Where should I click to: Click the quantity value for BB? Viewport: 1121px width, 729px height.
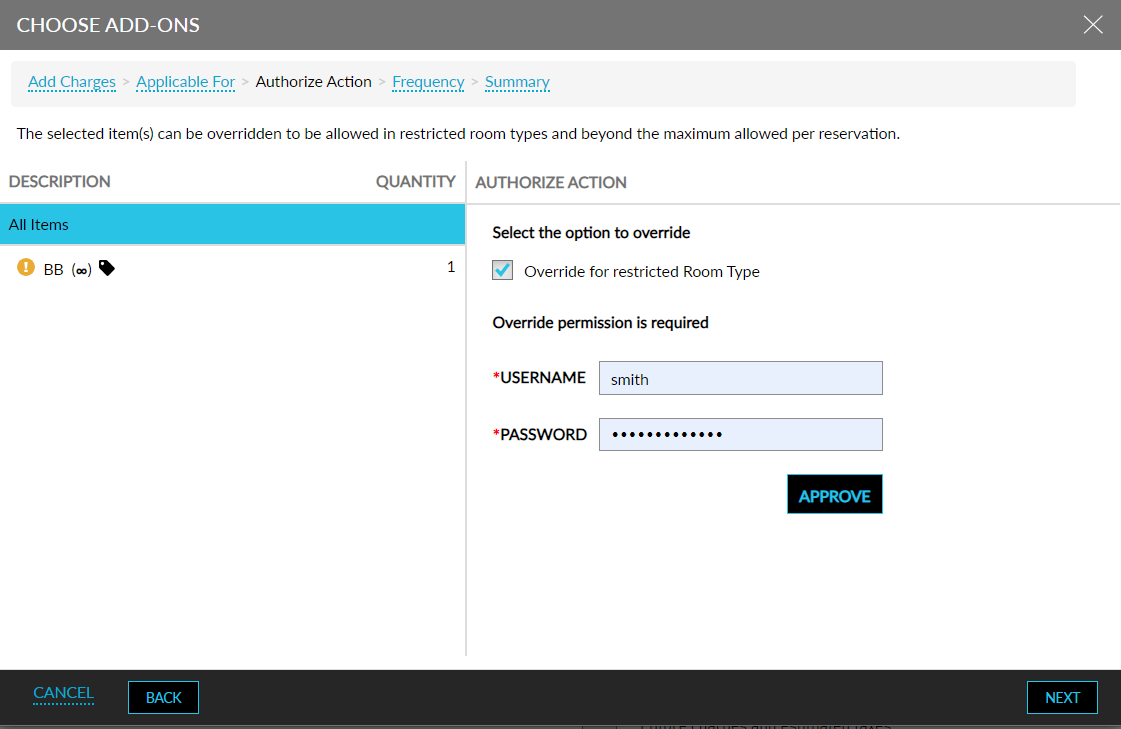(x=450, y=267)
